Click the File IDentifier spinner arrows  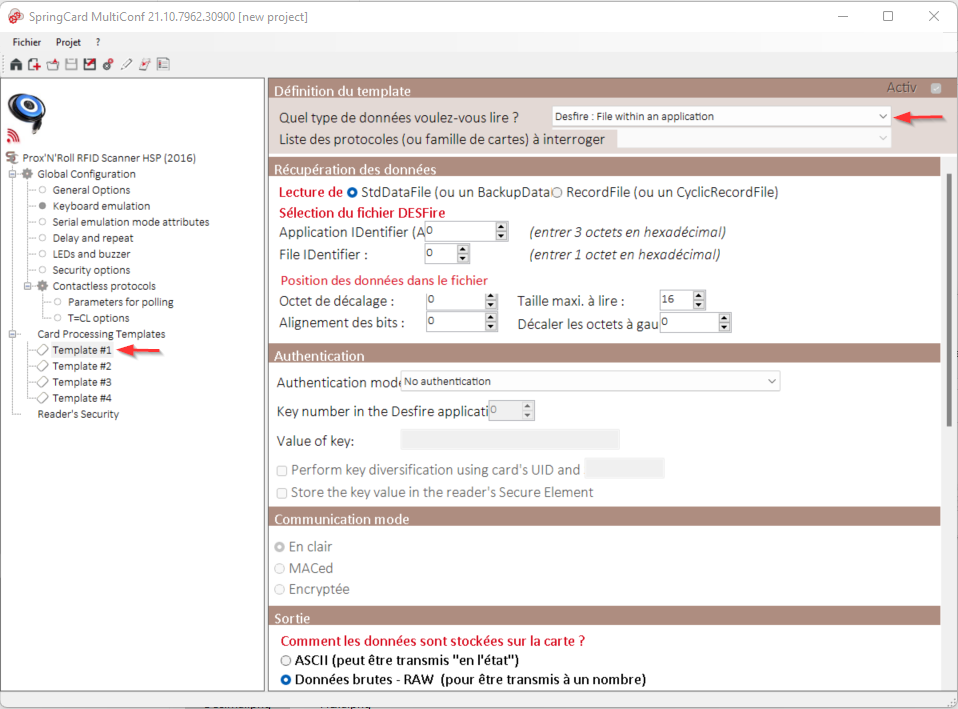(x=463, y=253)
